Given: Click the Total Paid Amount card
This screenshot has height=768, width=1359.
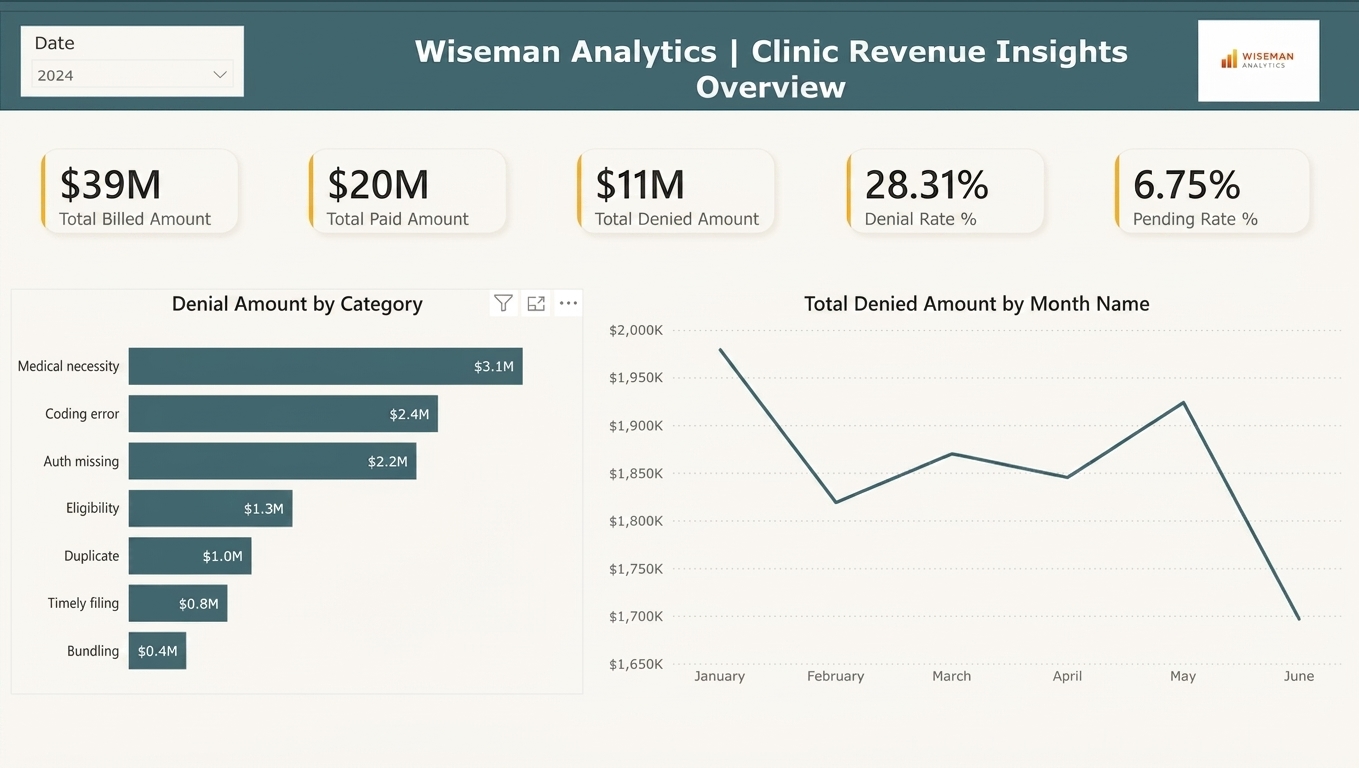Looking at the screenshot, I should pos(408,192).
